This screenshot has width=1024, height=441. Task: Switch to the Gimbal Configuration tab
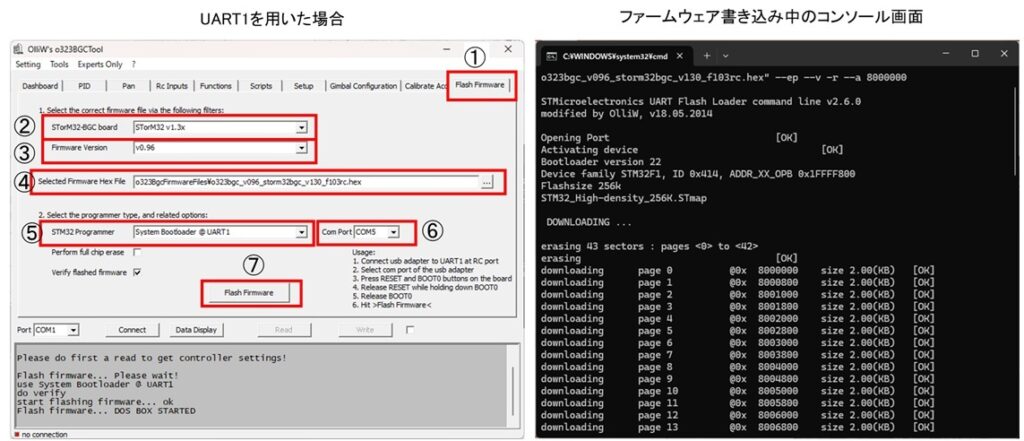tap(362, 86)
